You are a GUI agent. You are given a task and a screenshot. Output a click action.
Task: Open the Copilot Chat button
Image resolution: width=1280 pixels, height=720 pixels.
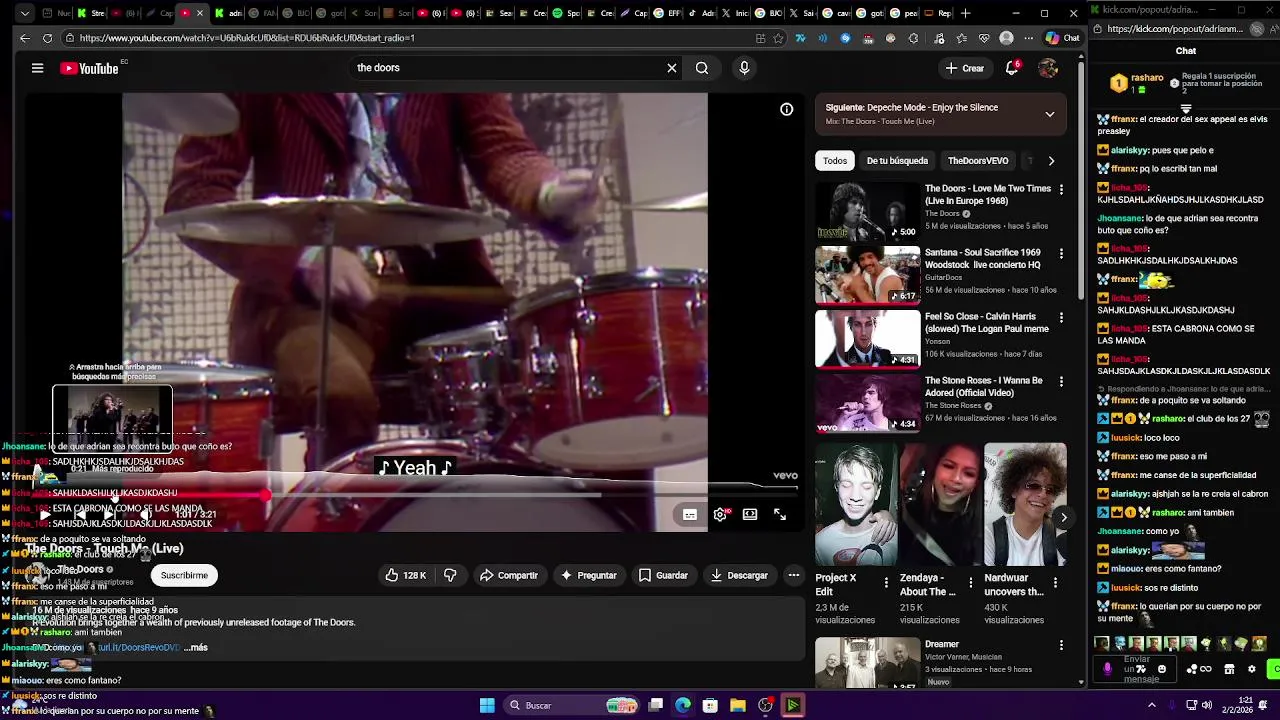(x=1062, y=38)
